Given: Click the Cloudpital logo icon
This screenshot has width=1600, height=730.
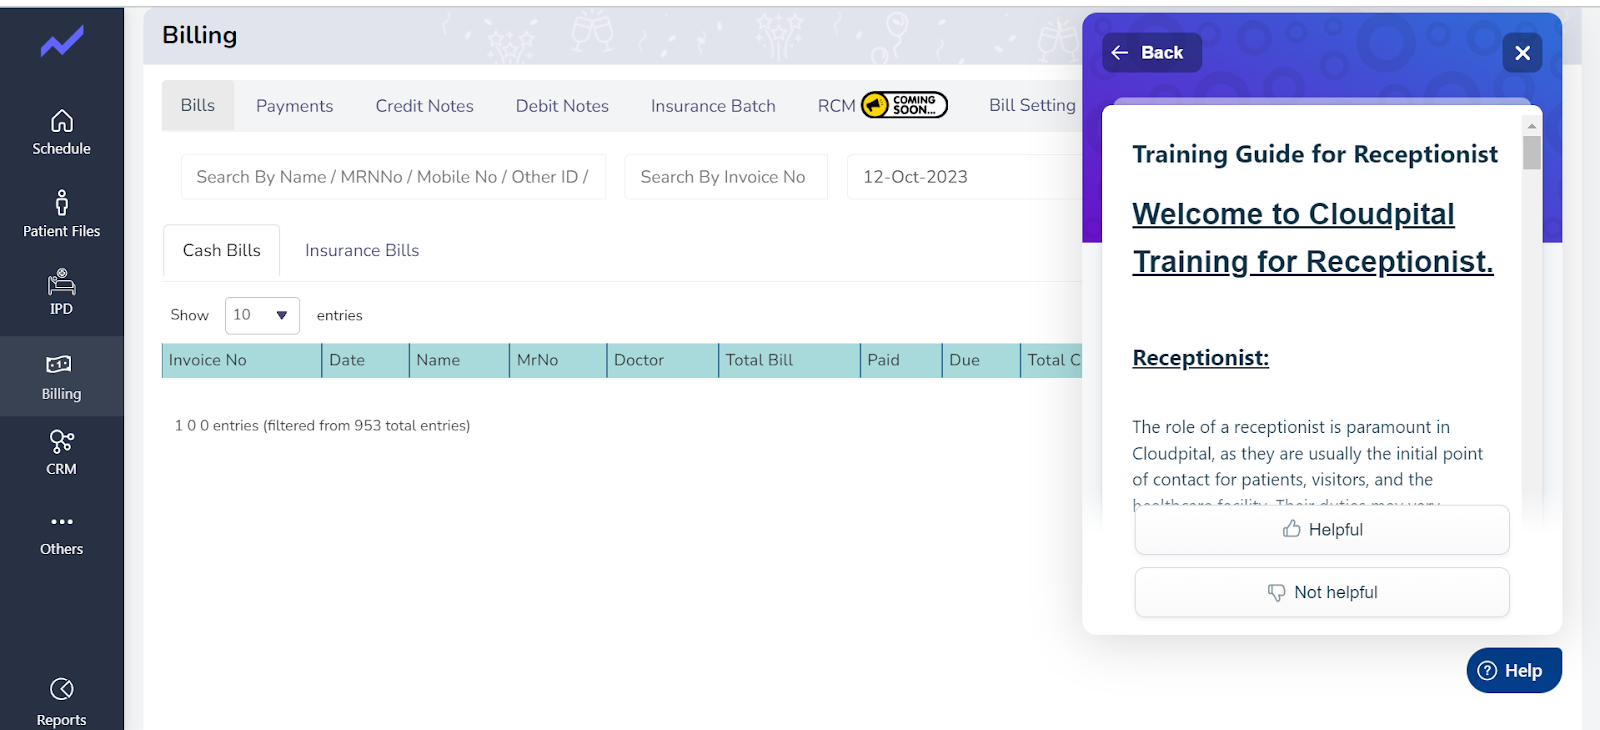Looking at the screenshot, I should (62, 42).
